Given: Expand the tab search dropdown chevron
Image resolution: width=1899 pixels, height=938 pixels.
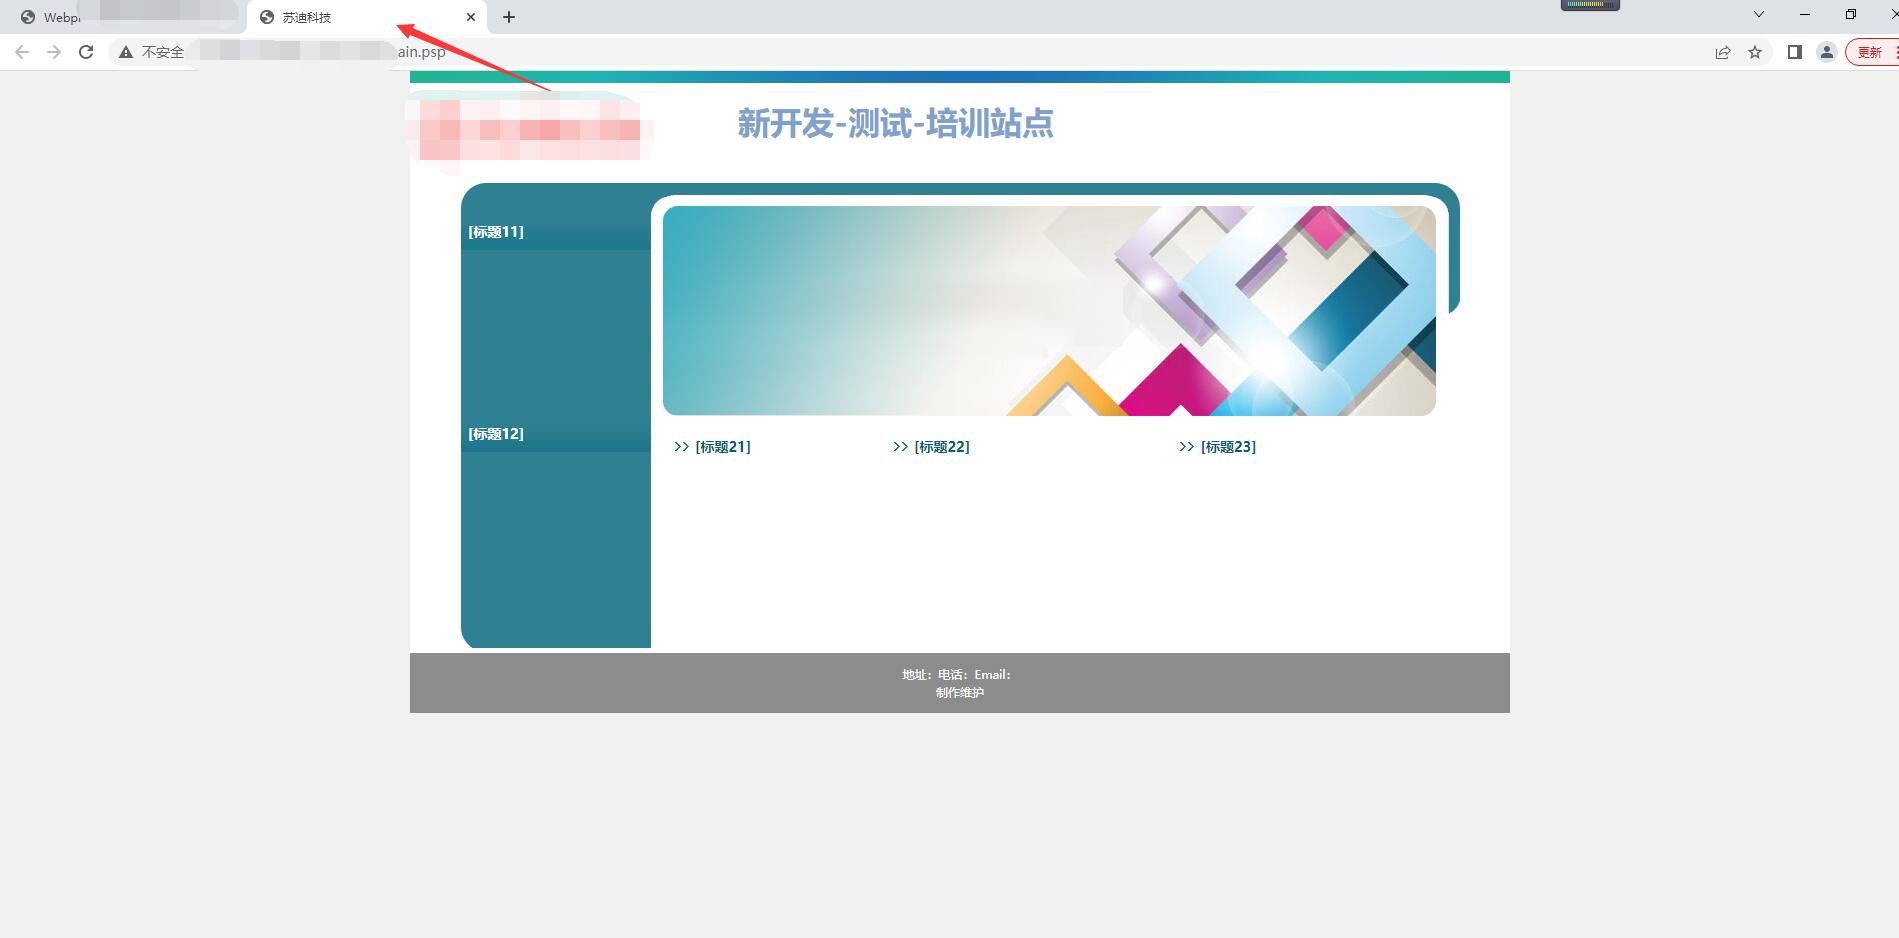Looking at the screenshot, I should click(x=1759, y=14).
